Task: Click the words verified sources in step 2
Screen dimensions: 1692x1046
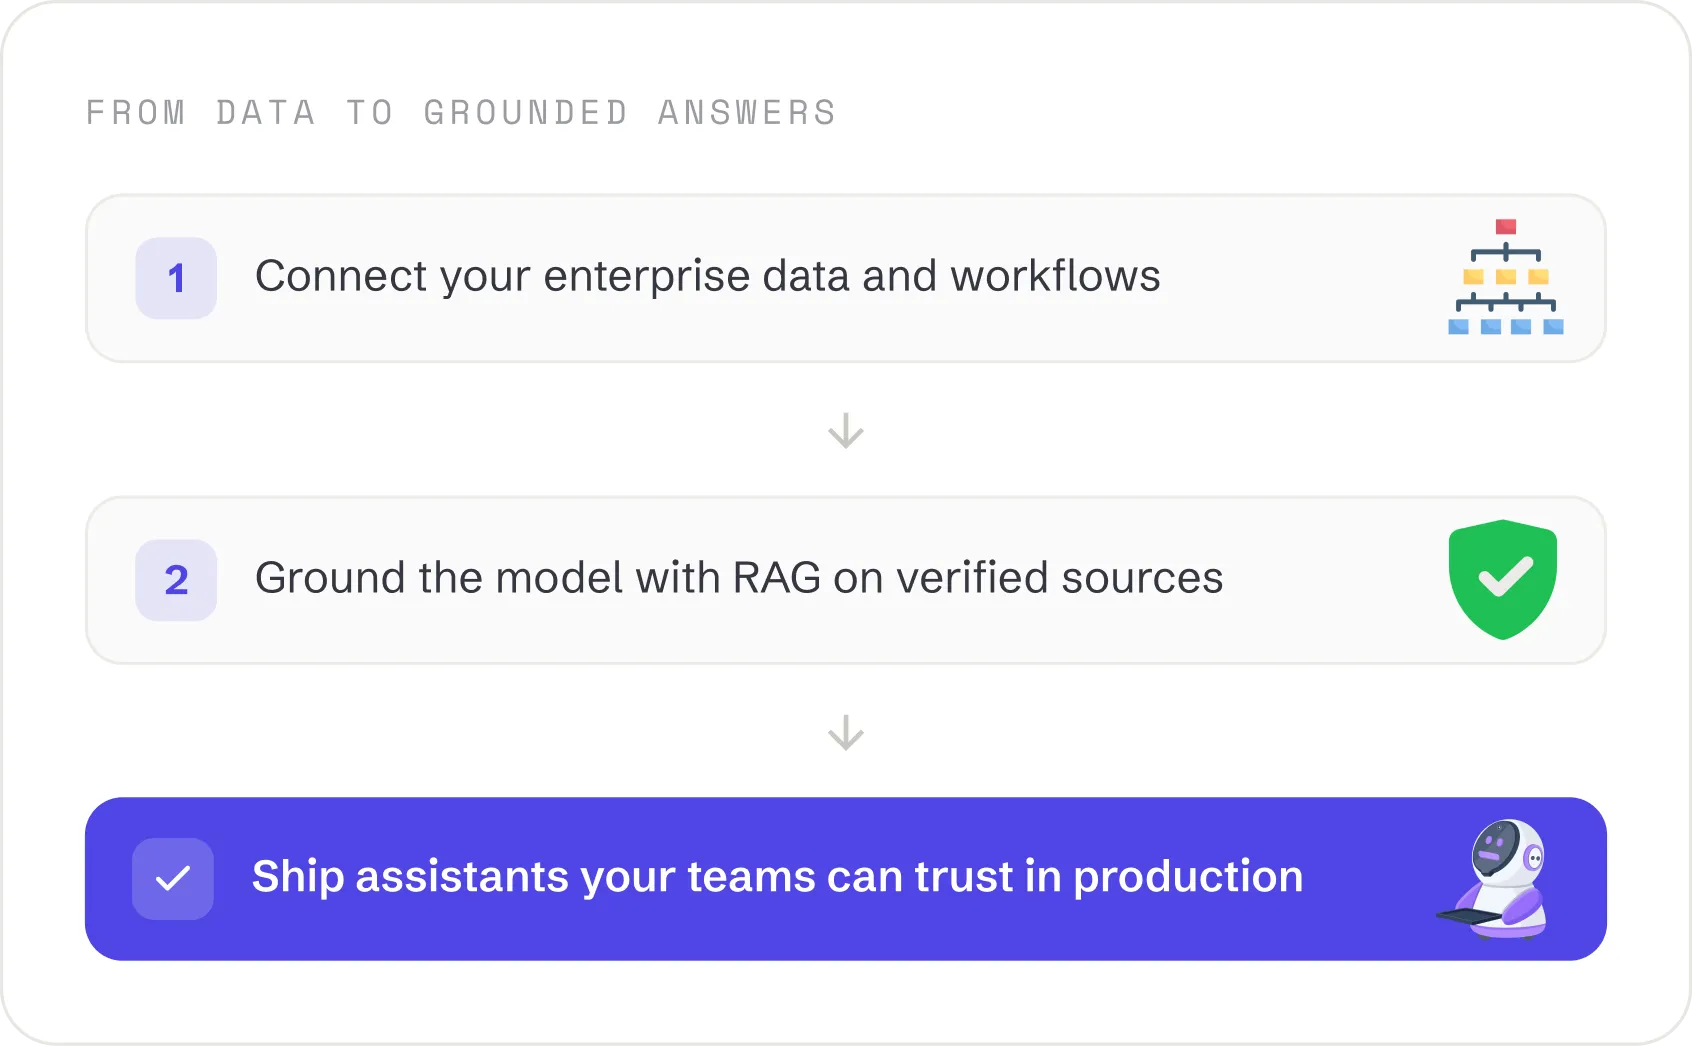Action: [1060, 578]
